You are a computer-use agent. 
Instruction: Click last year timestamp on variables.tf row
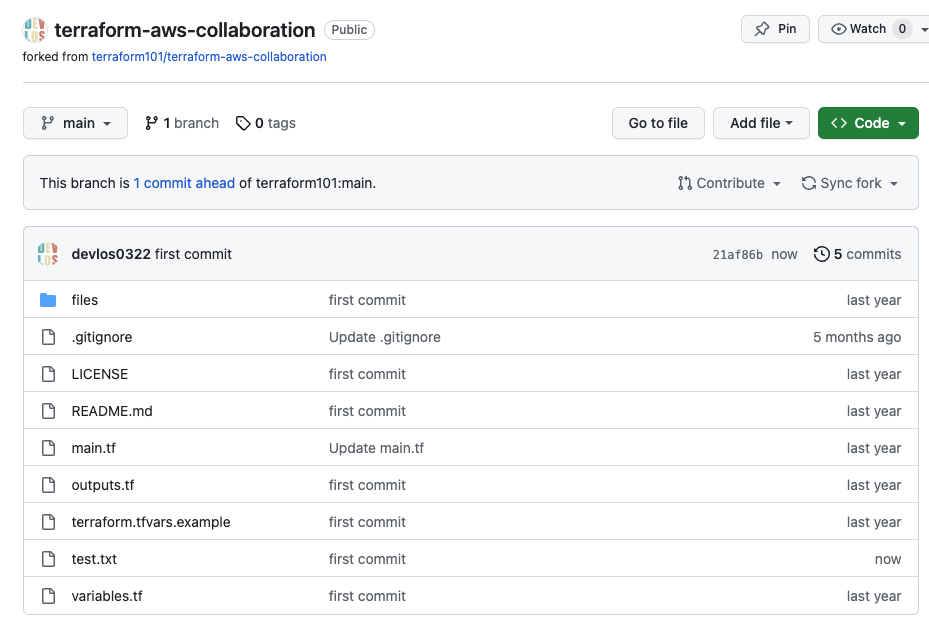click(x=874, y=596)
